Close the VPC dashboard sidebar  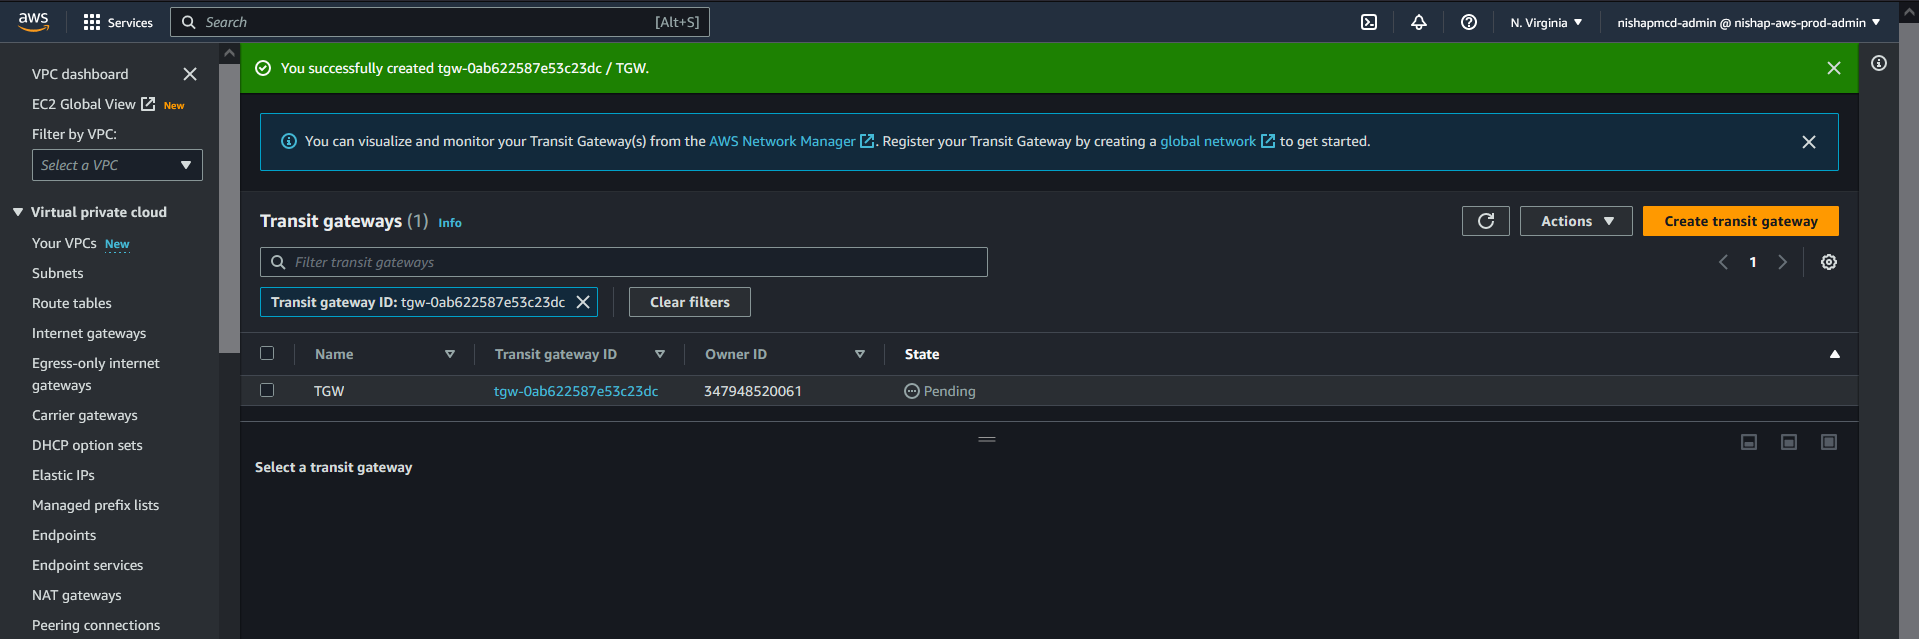point(190,74)
